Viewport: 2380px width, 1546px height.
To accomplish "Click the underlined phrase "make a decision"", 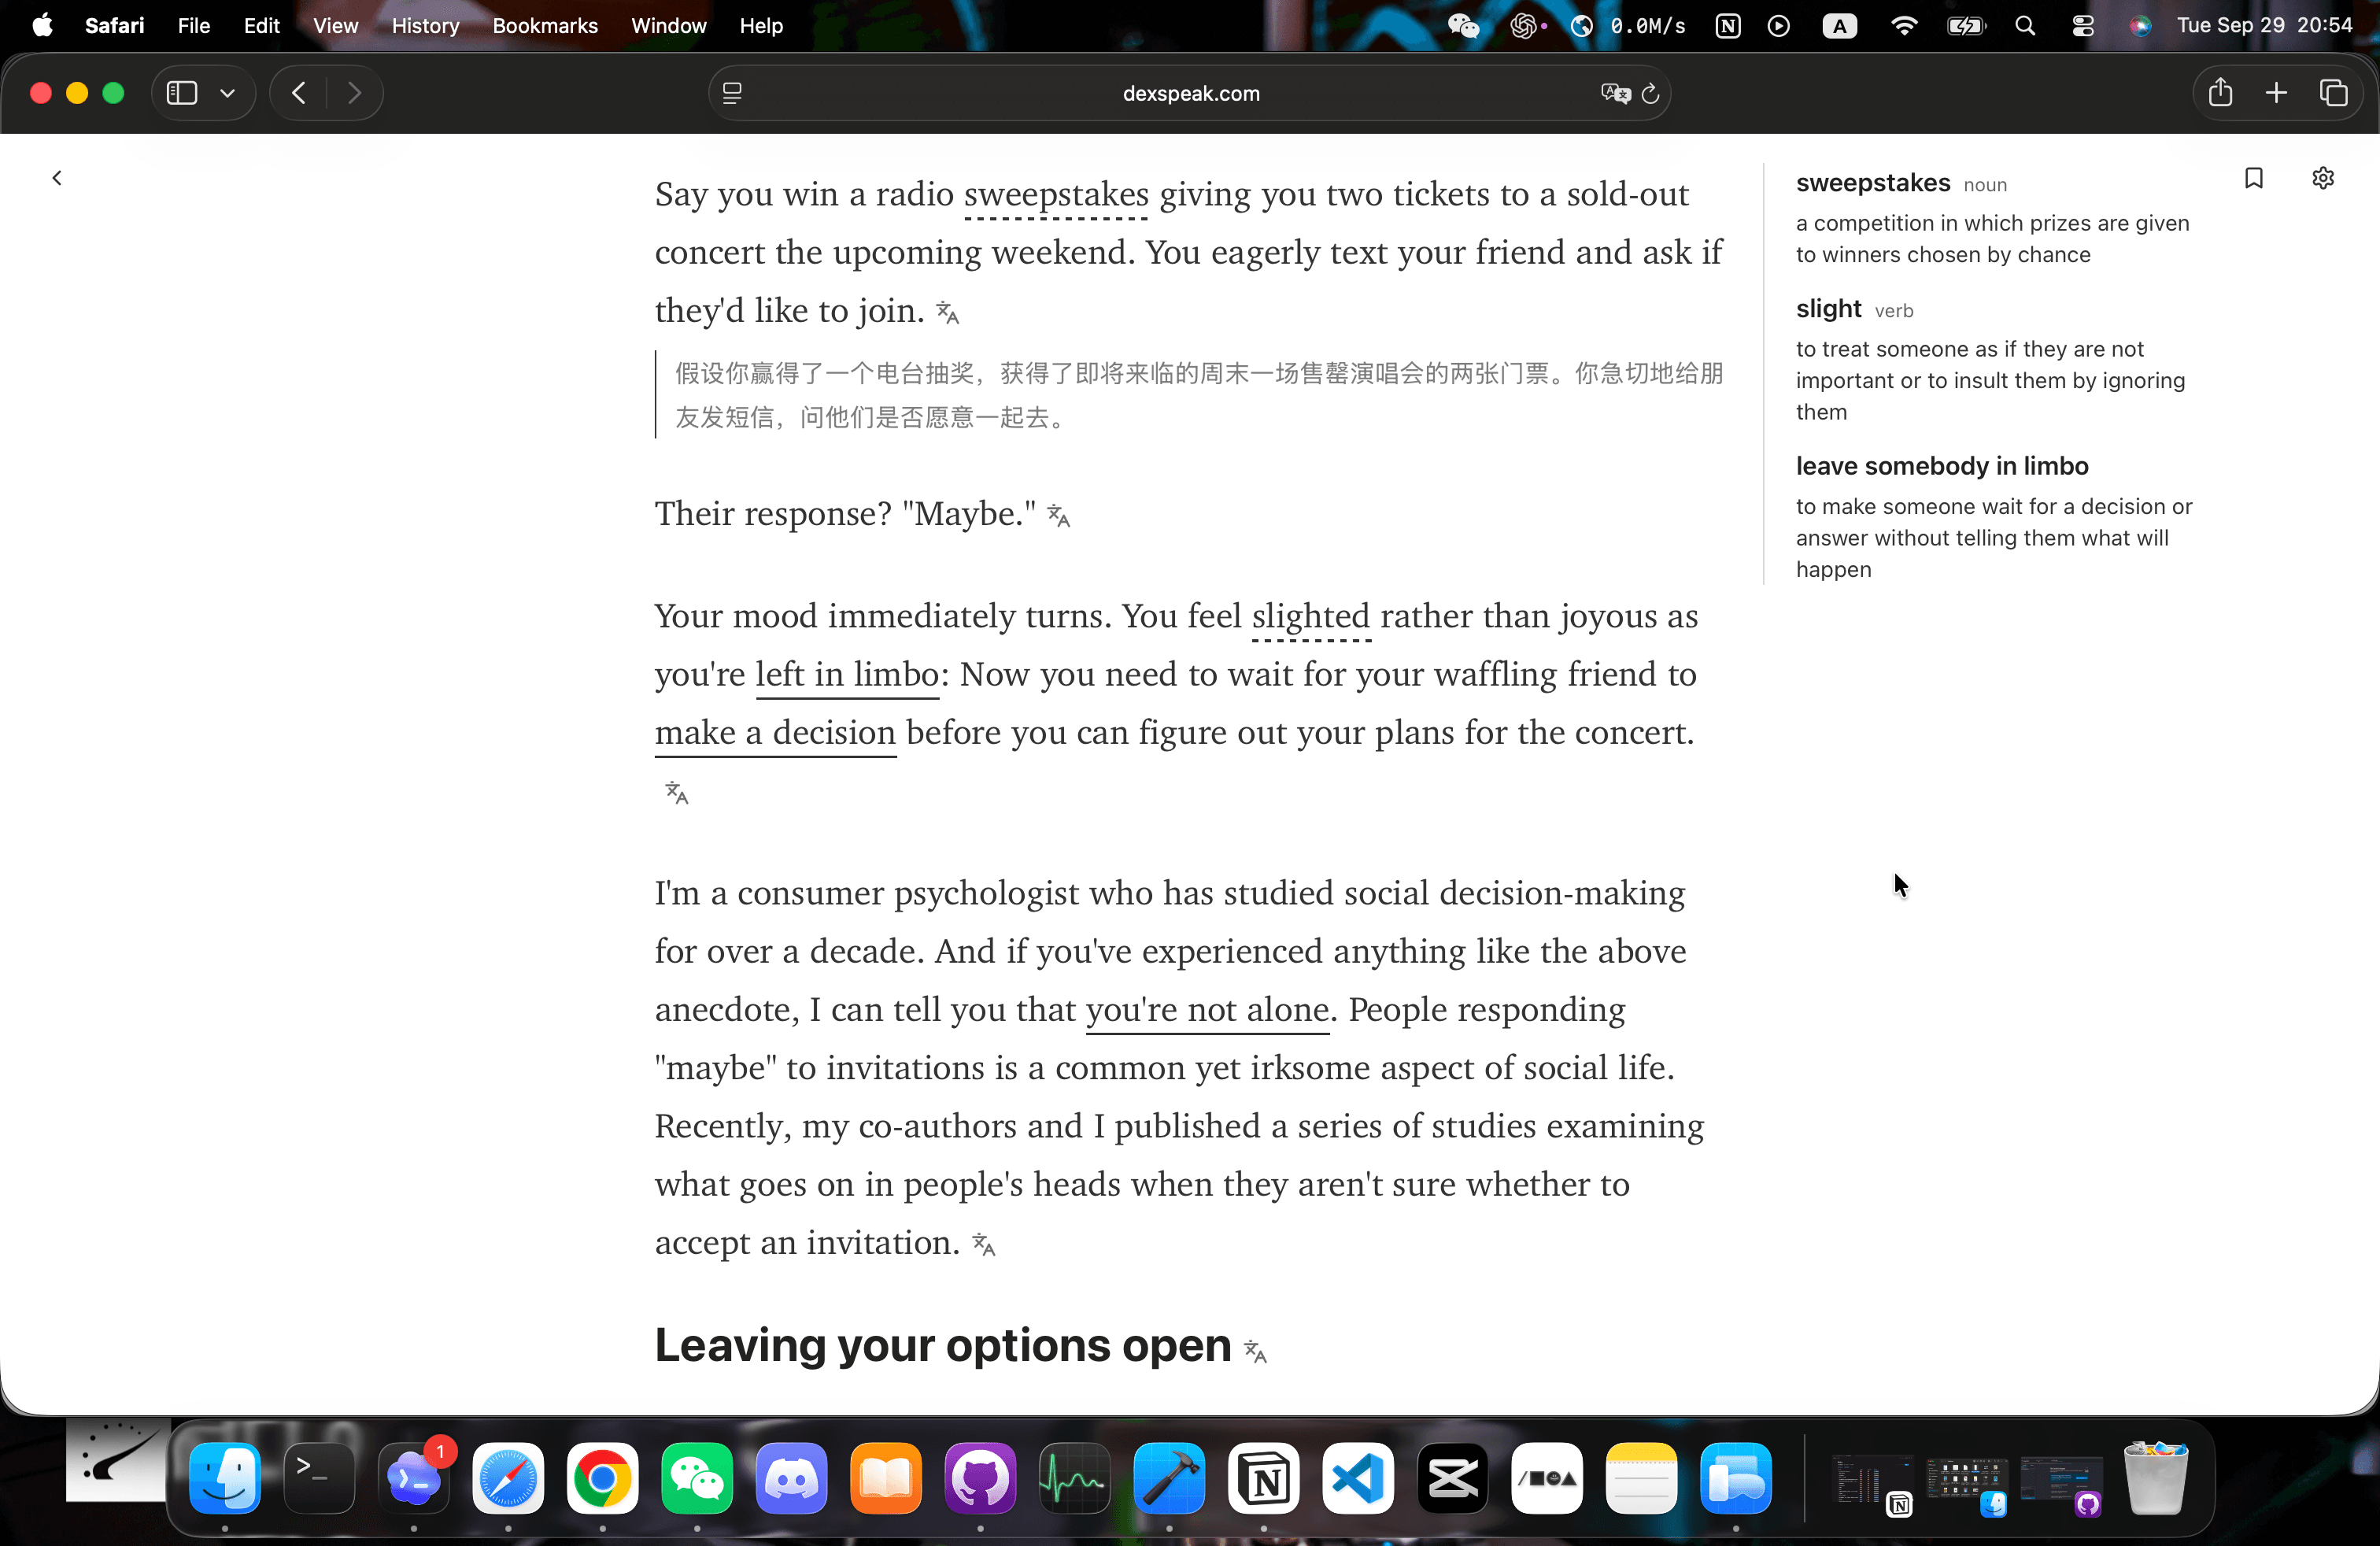I will click(775, 733).
